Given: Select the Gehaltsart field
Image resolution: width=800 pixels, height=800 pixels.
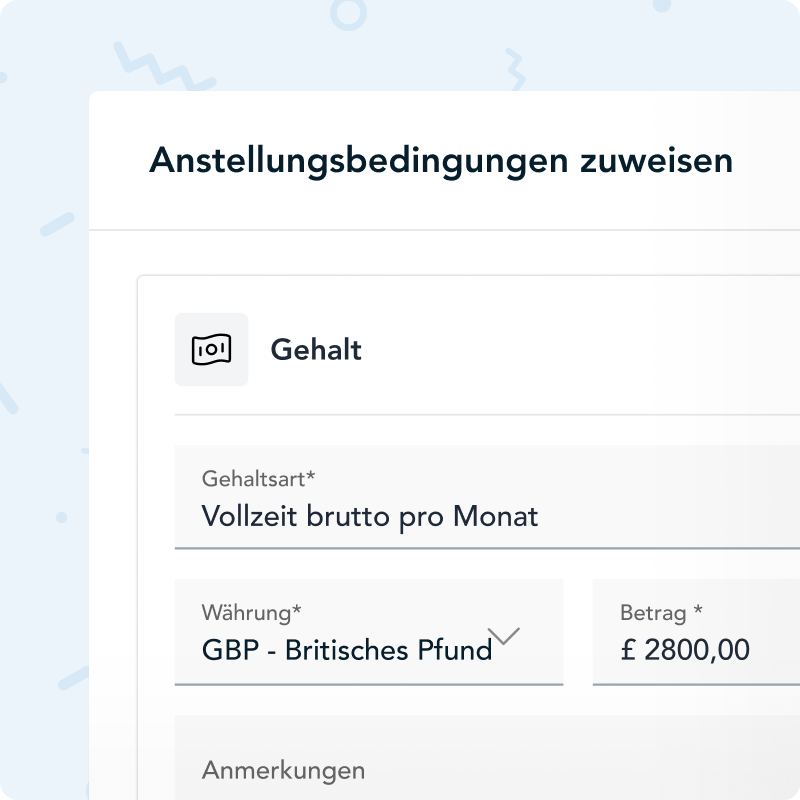Looking at the screenshot, I should pos(487,497).
